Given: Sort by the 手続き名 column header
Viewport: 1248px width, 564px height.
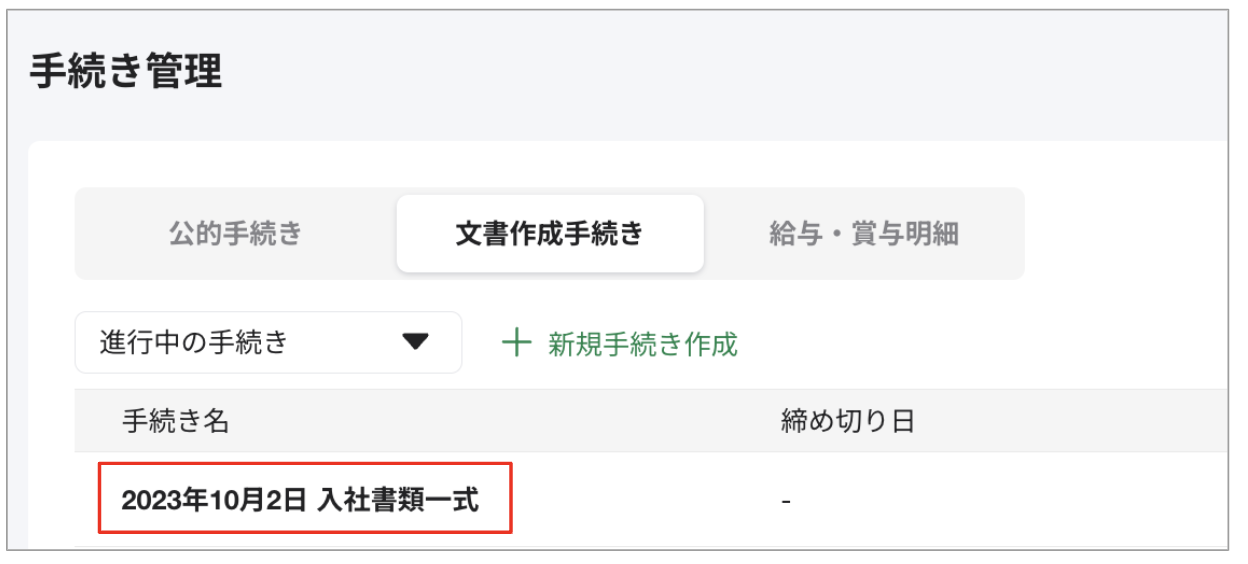Looking at the screenshot, I should coord(175,421).
